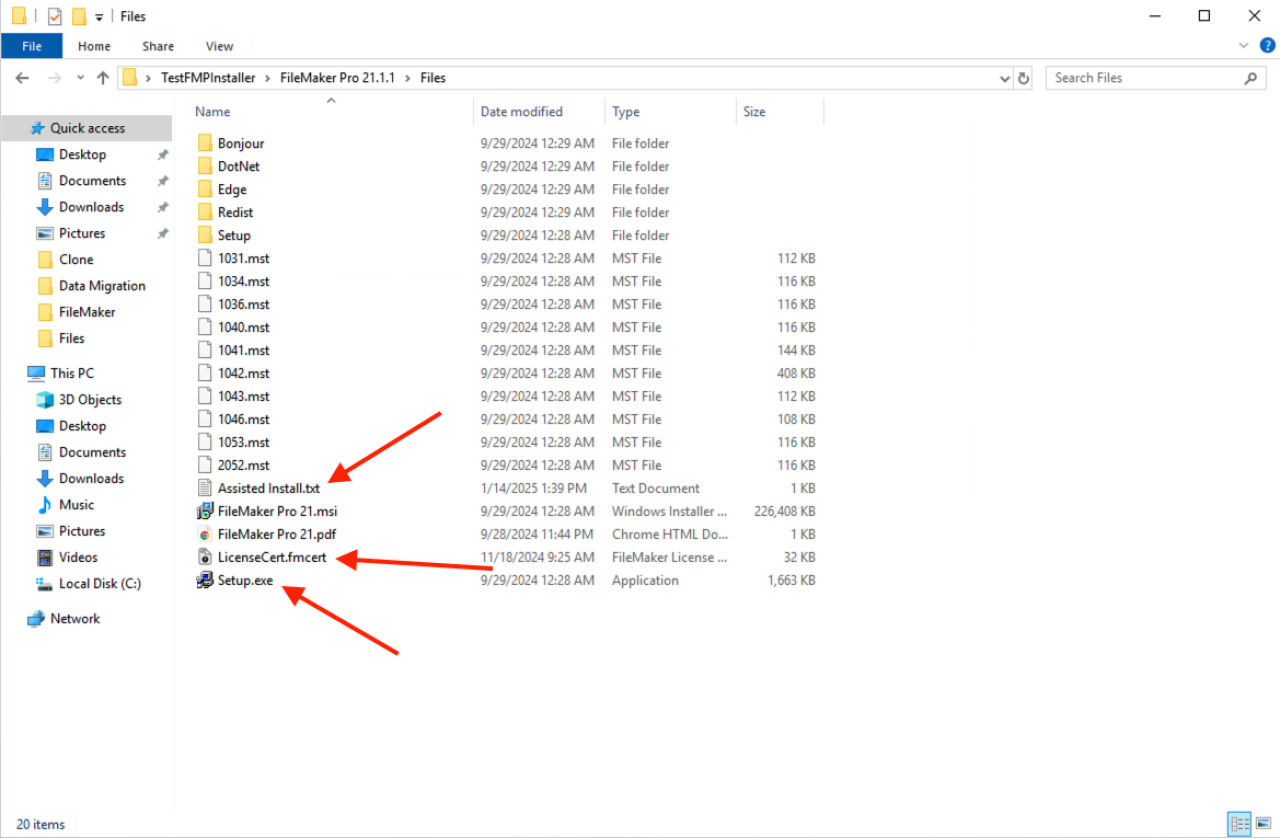Select TestFMPInstaller in the address path
The width and height of the screenshot is (1280, 838).
(208, 78)
